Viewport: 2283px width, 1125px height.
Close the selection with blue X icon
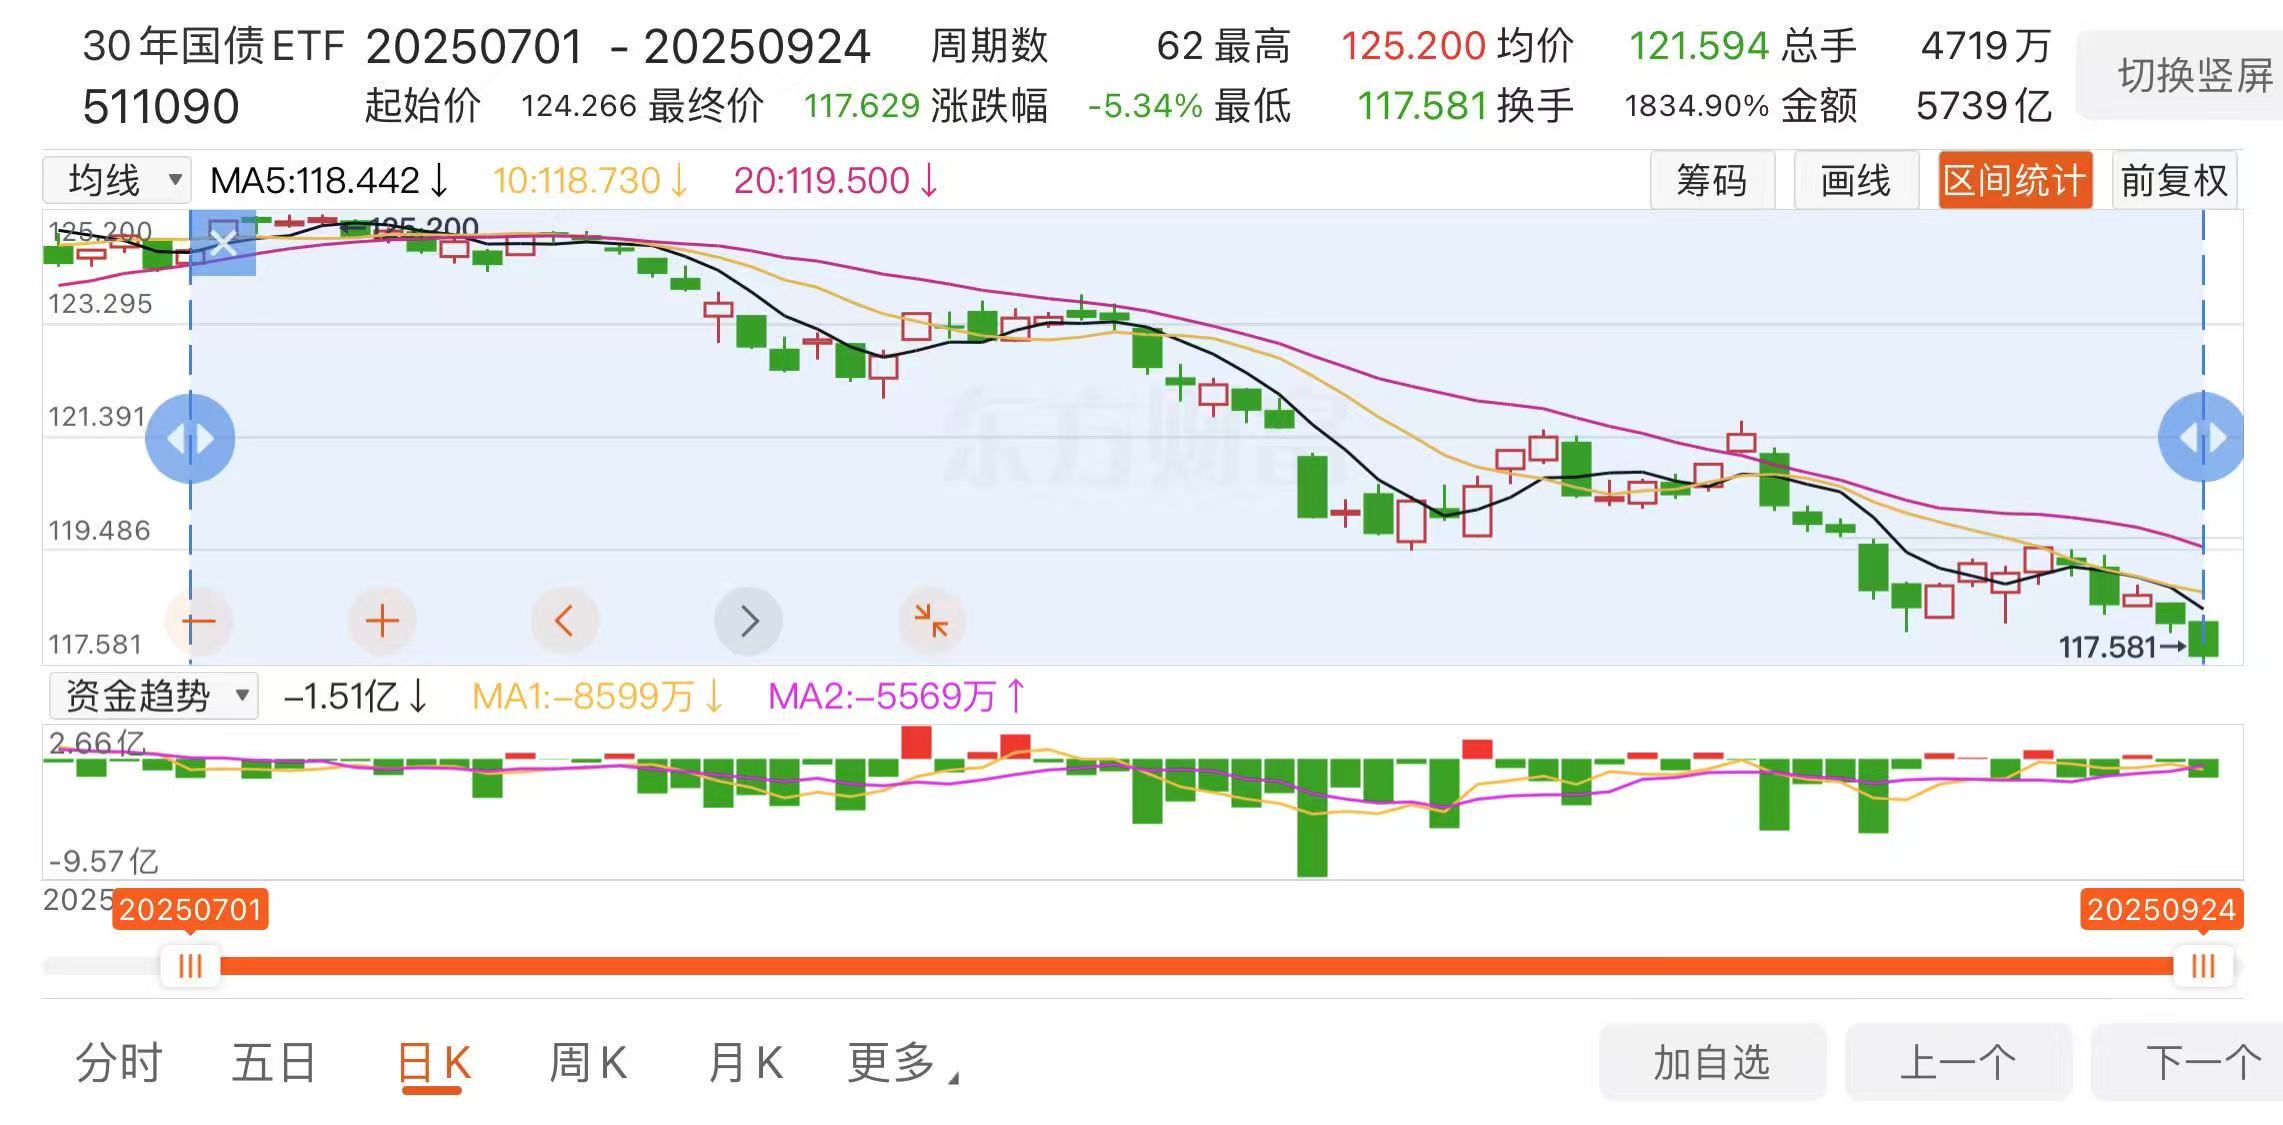click(x=223, y=243)
